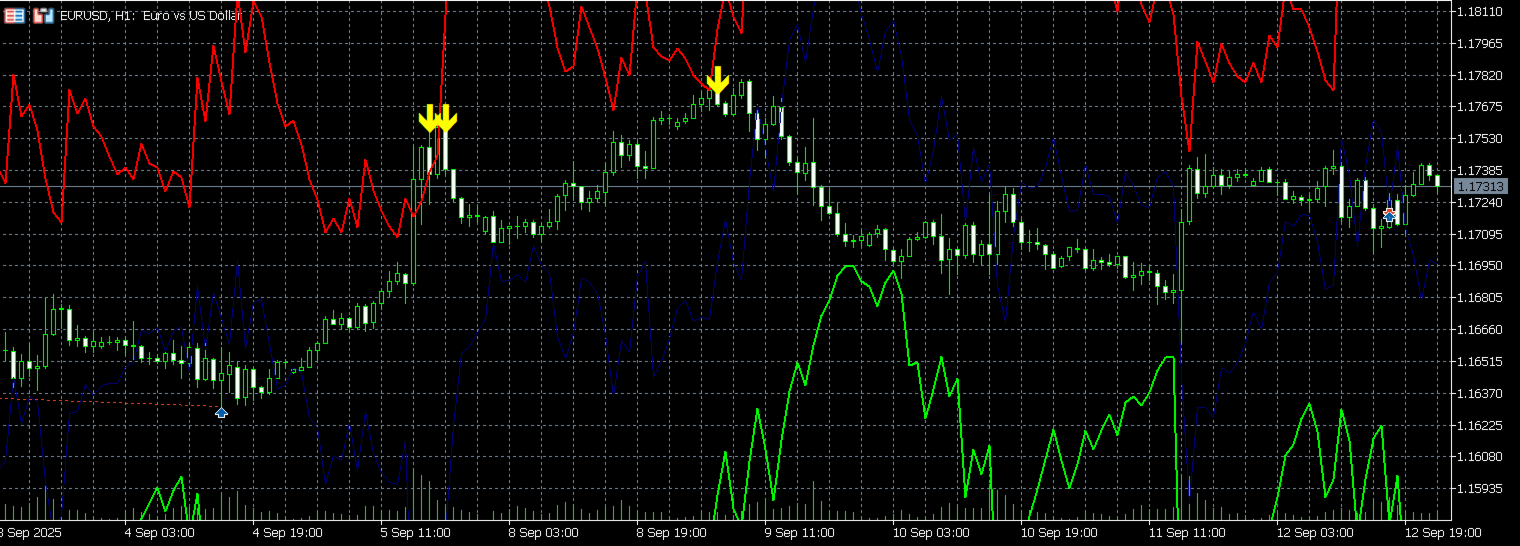Click price scale value 1.17820

click(x=1481, y=76)
